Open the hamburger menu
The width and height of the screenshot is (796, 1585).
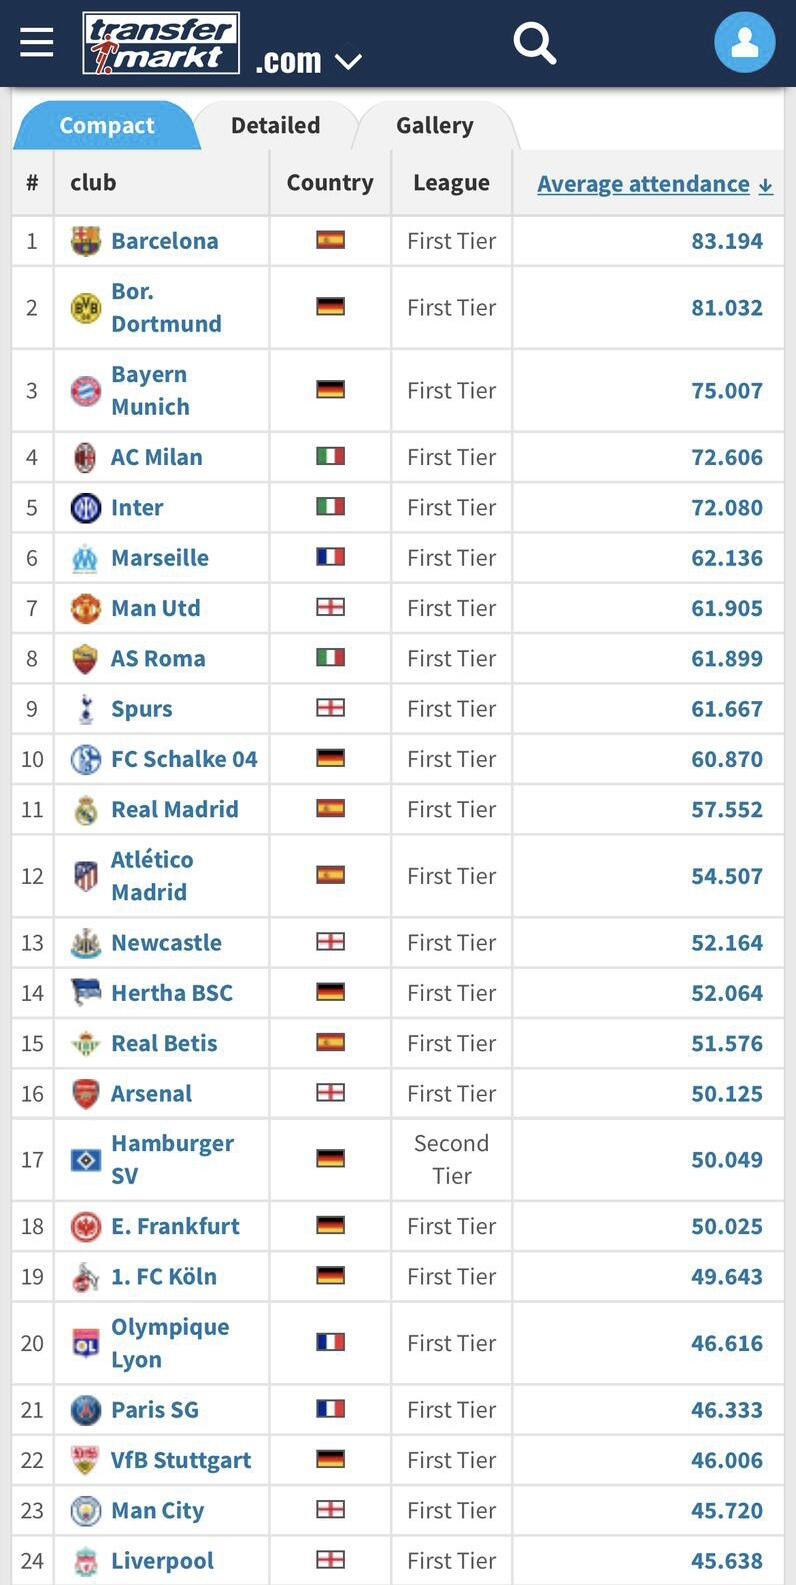[37, 43]
